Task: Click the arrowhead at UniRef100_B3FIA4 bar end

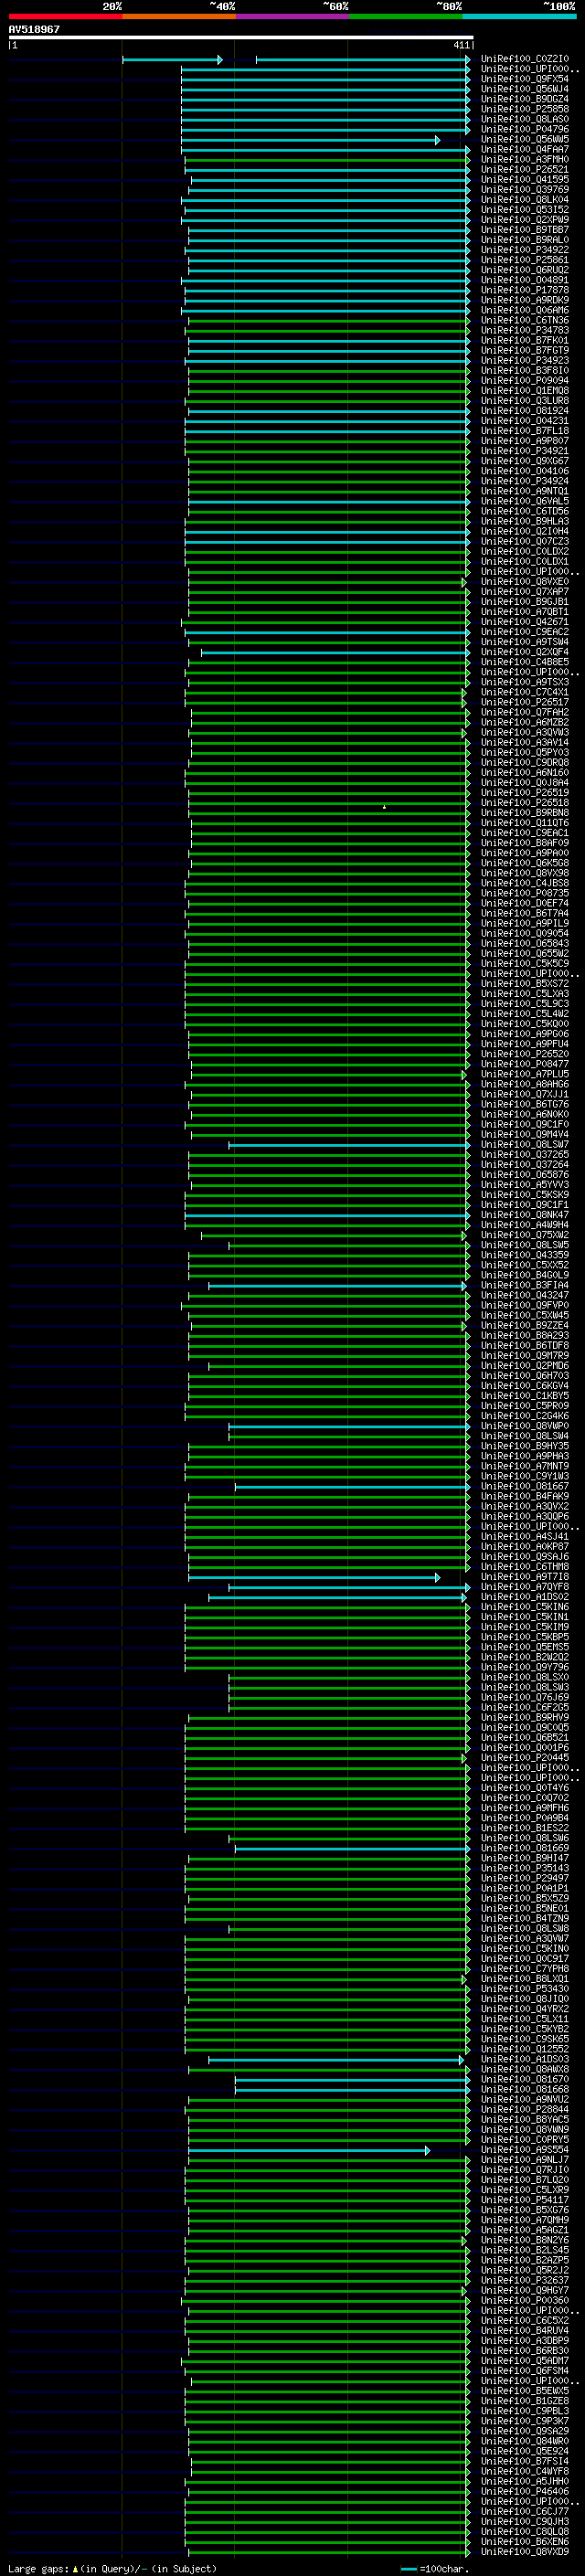Action: pyautogui.click(x=464, y=1286)
